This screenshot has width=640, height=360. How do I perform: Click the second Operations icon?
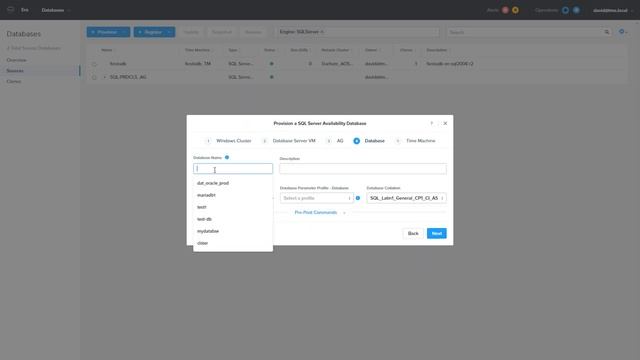tap(576, 10)
